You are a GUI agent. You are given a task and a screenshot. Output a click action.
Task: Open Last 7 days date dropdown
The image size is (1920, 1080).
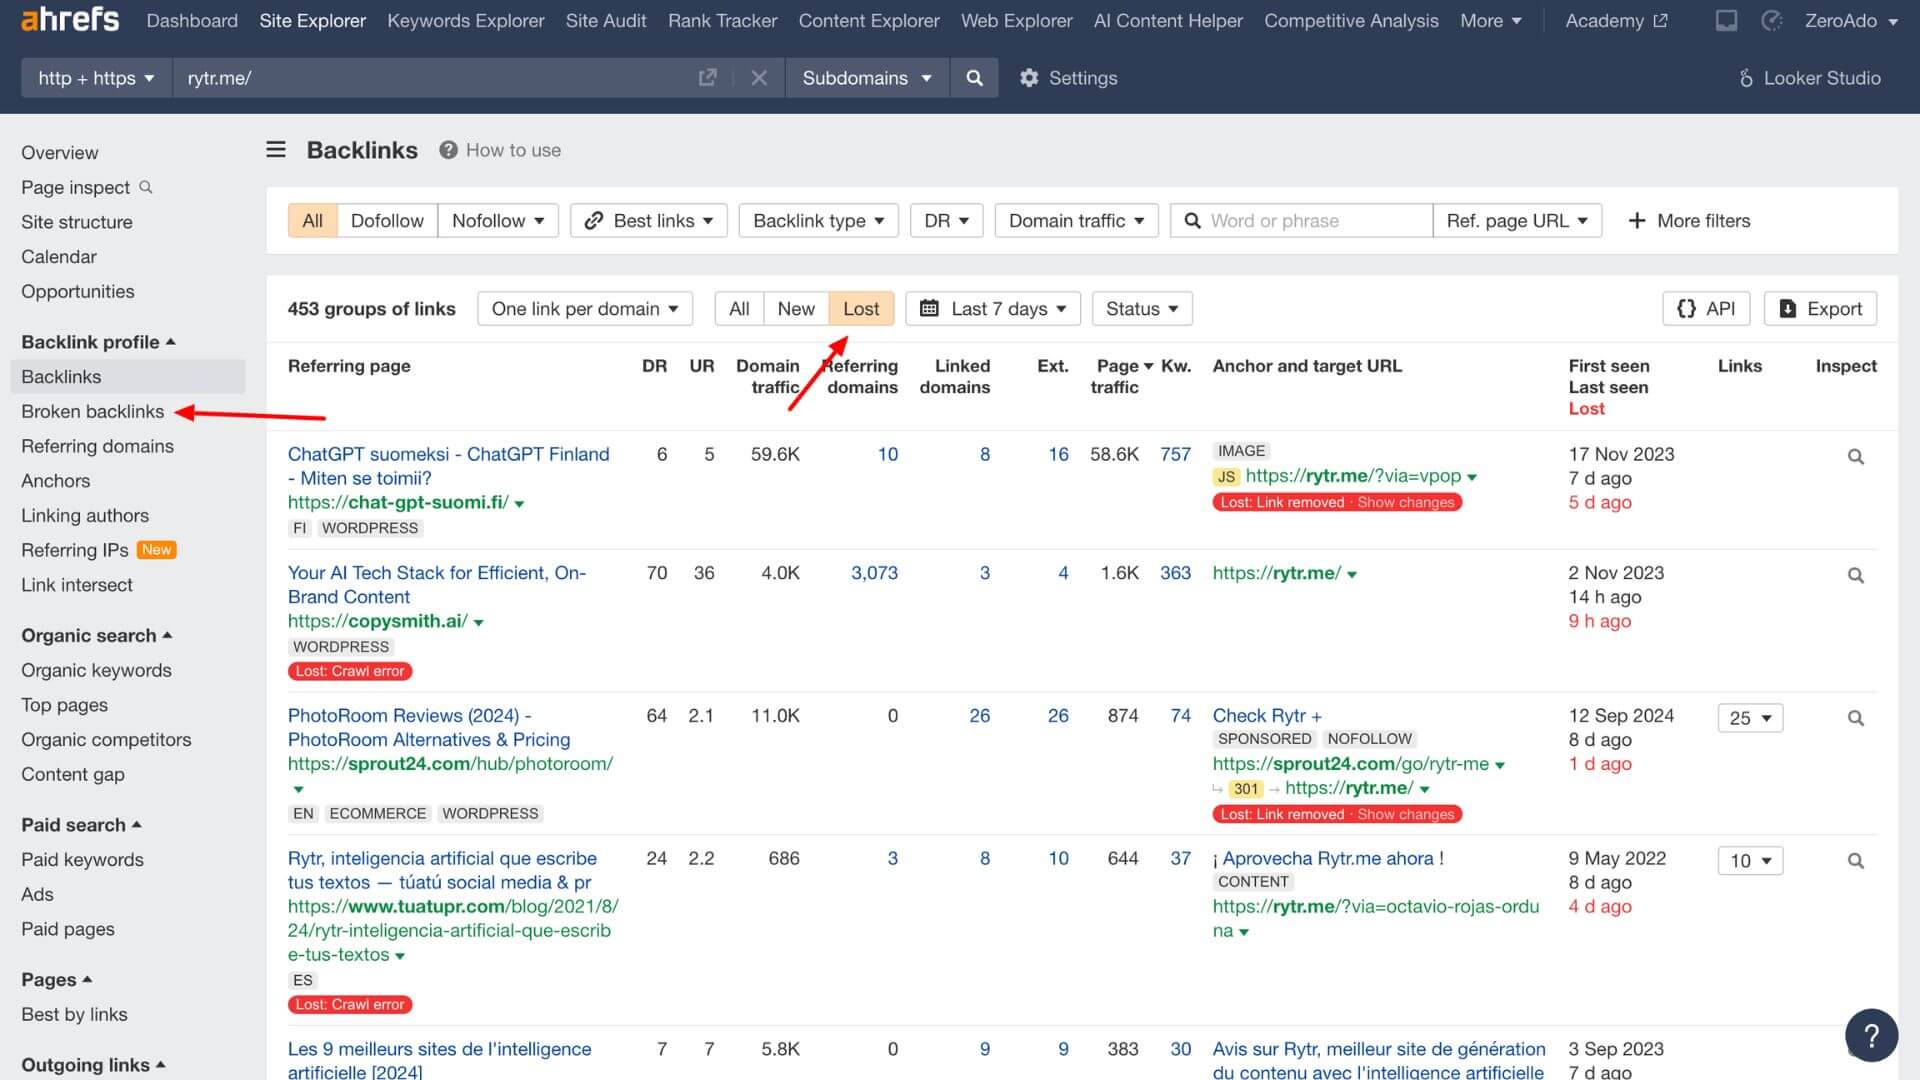[993, 309]
